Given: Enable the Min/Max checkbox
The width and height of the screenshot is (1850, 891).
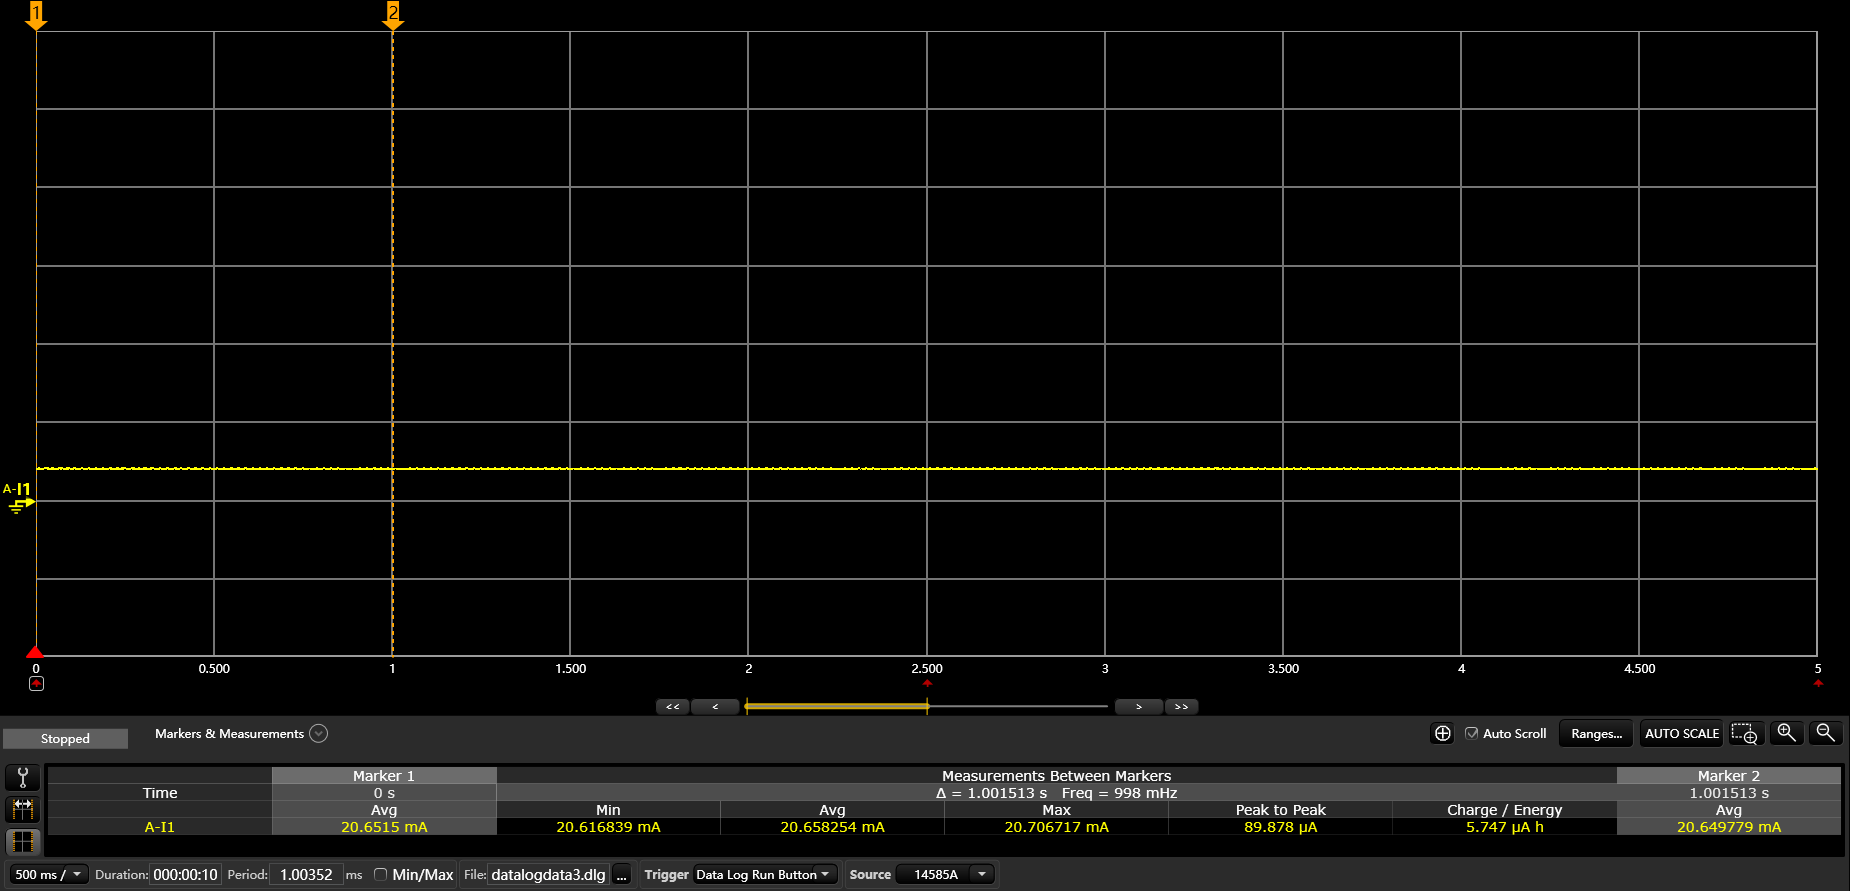Looking at the screenshot, I should pos(380,874).
